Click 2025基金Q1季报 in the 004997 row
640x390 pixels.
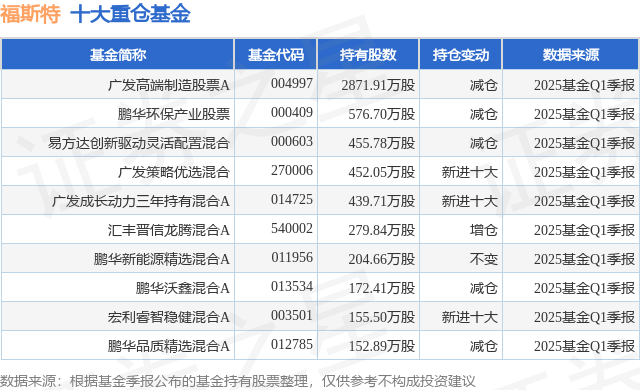[x=584, y=85]
